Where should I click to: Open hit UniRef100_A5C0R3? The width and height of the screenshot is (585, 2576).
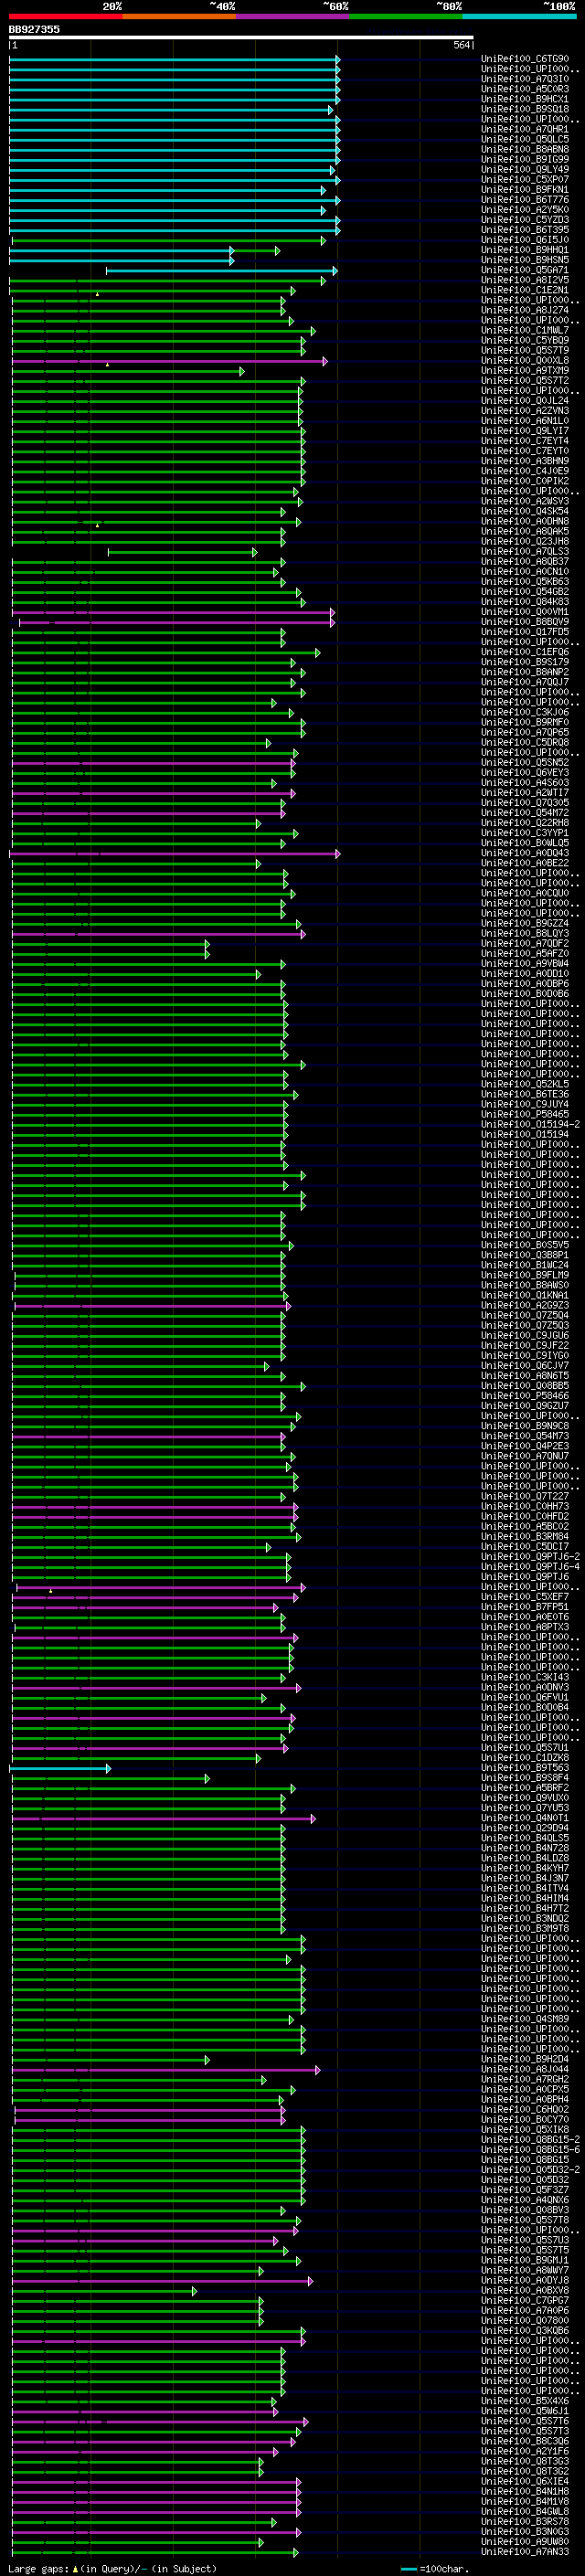pos(525,89)
